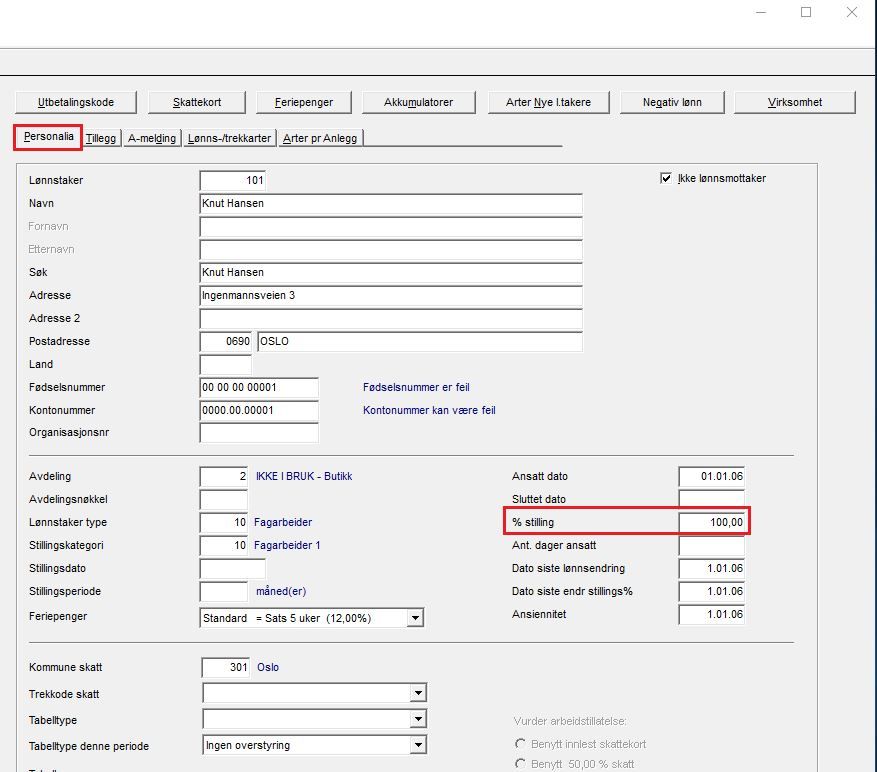Select the Lønns-/trekkarter tab
The height and width of the screenshot is (772, 877).
point(229,138)
